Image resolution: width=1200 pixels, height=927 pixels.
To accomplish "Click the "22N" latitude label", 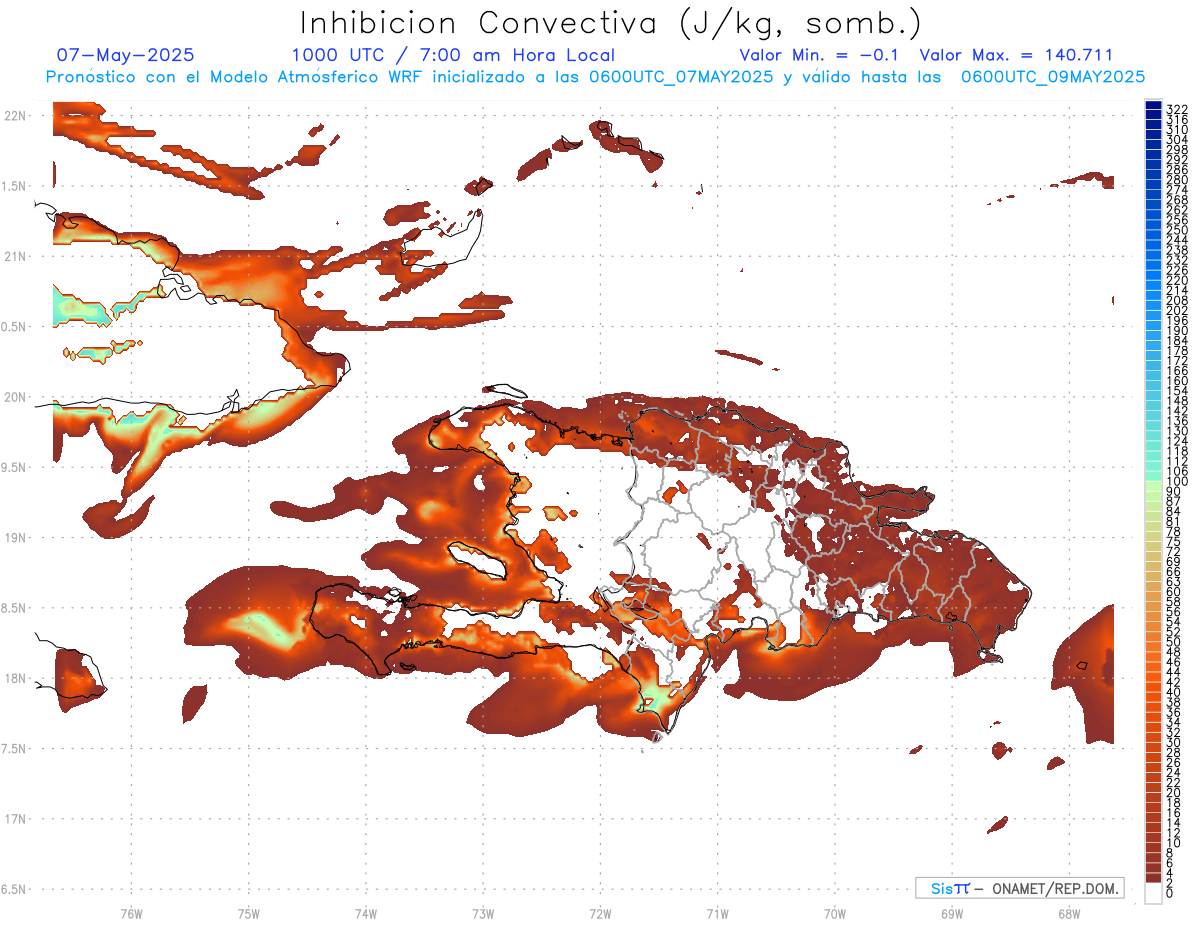I will coord(15,115).
